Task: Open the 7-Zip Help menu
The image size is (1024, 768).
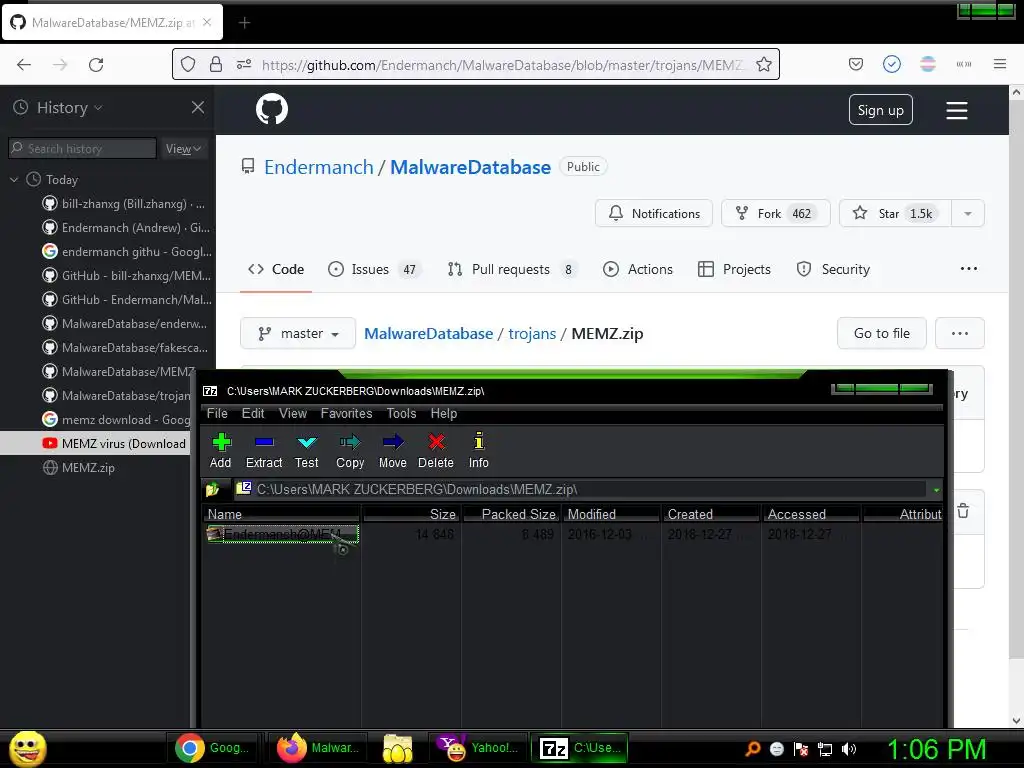Action: tap(443, 413)
